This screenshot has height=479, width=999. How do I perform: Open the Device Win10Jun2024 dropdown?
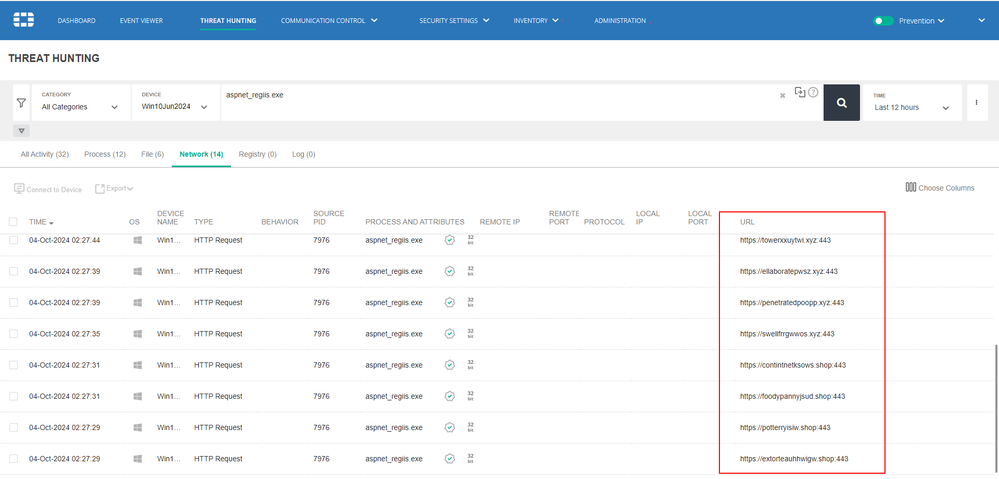(x=174, y=107)
